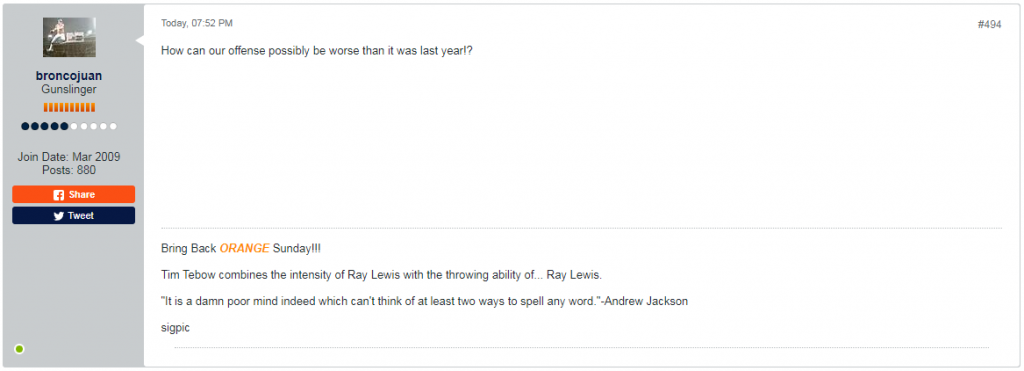Click the Andrew Jackson quote in signature
Screen dimensions: 1024x371
pos(424,301)
